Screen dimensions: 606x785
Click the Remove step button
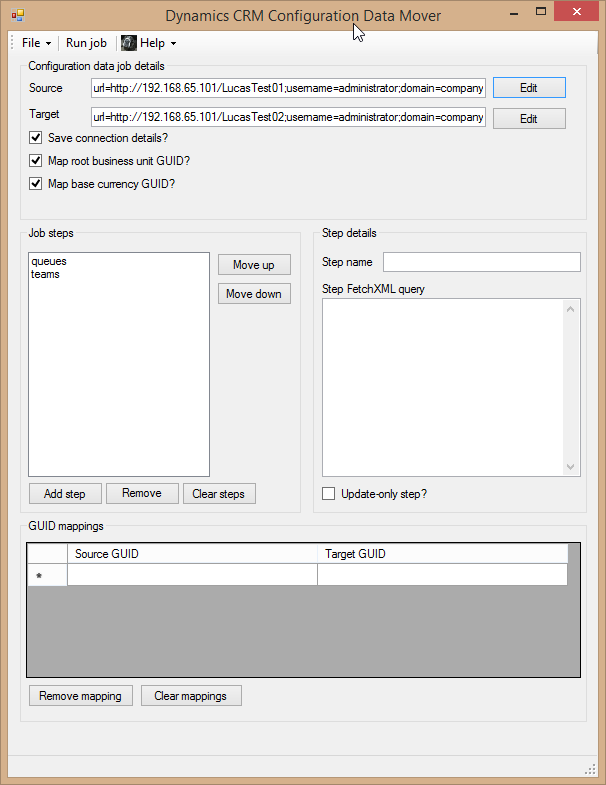(142, 494)
